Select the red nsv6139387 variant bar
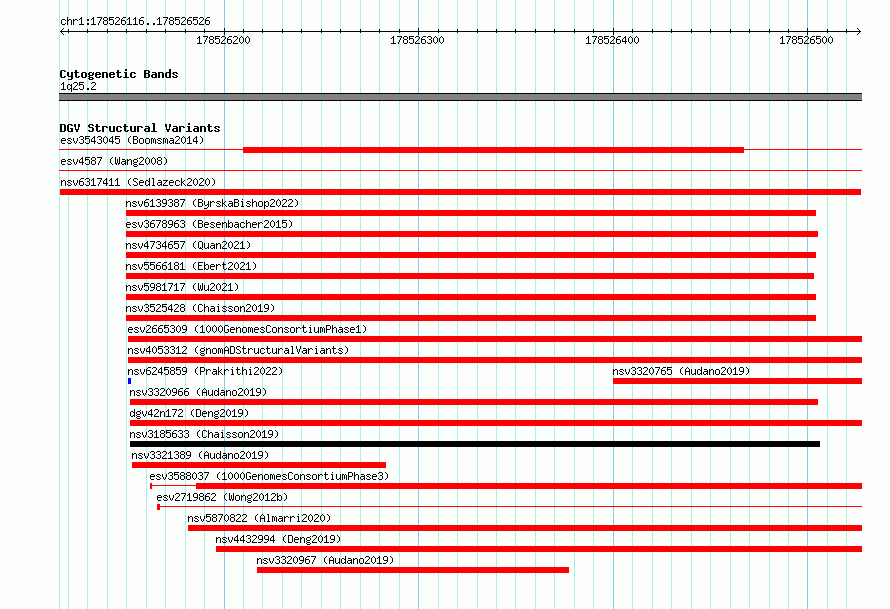The width and height of the screenshot is (890, 609). coord(471,213)
